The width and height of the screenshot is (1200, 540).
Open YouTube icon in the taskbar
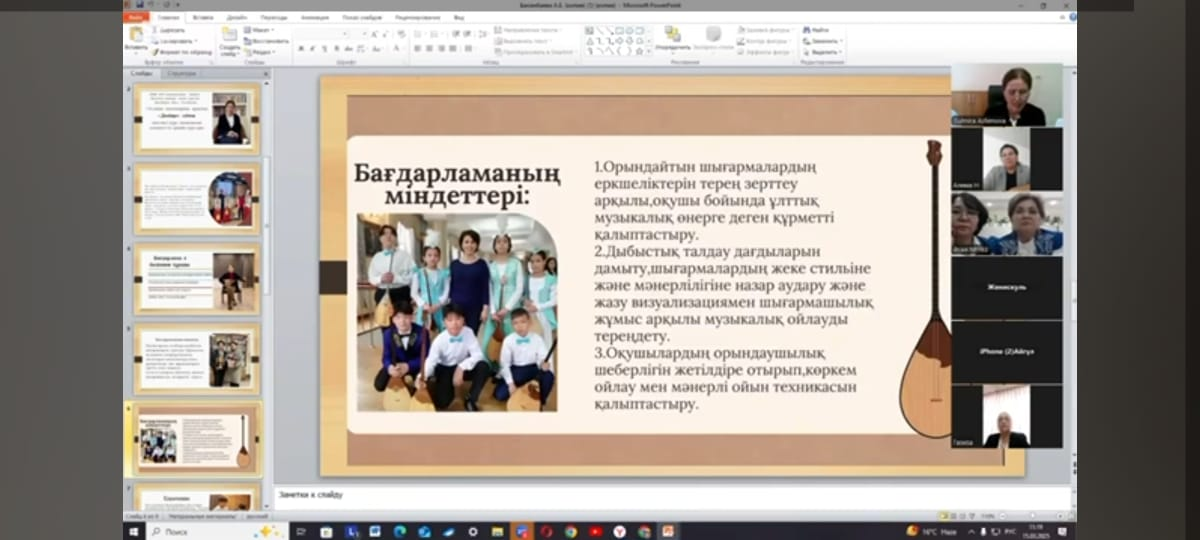pyautogui.click(x=595, y=531)
